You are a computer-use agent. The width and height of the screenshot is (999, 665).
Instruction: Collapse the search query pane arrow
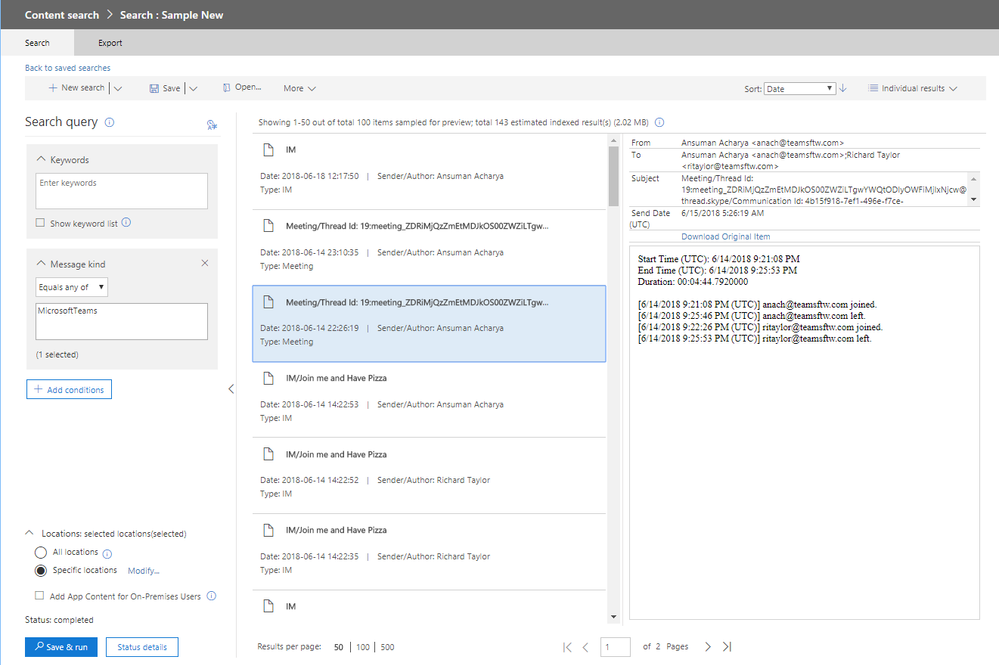point(231,389)
